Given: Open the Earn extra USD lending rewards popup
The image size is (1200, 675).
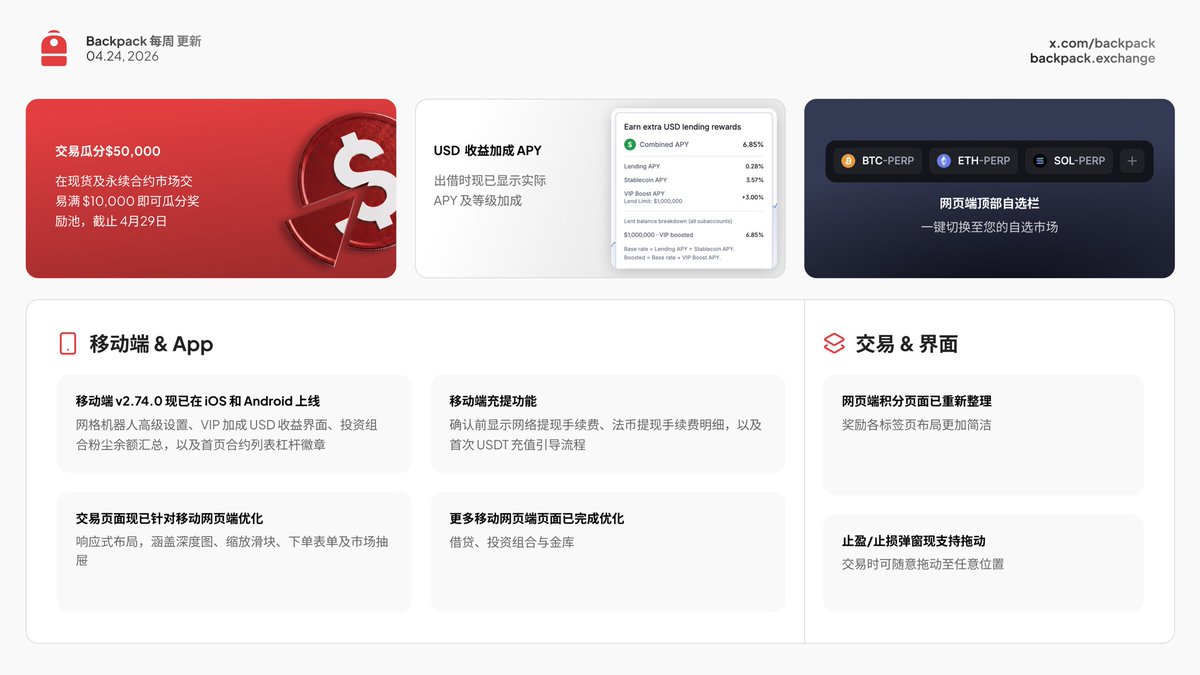Looking at the screenshot, I should (x=693, y=187).
